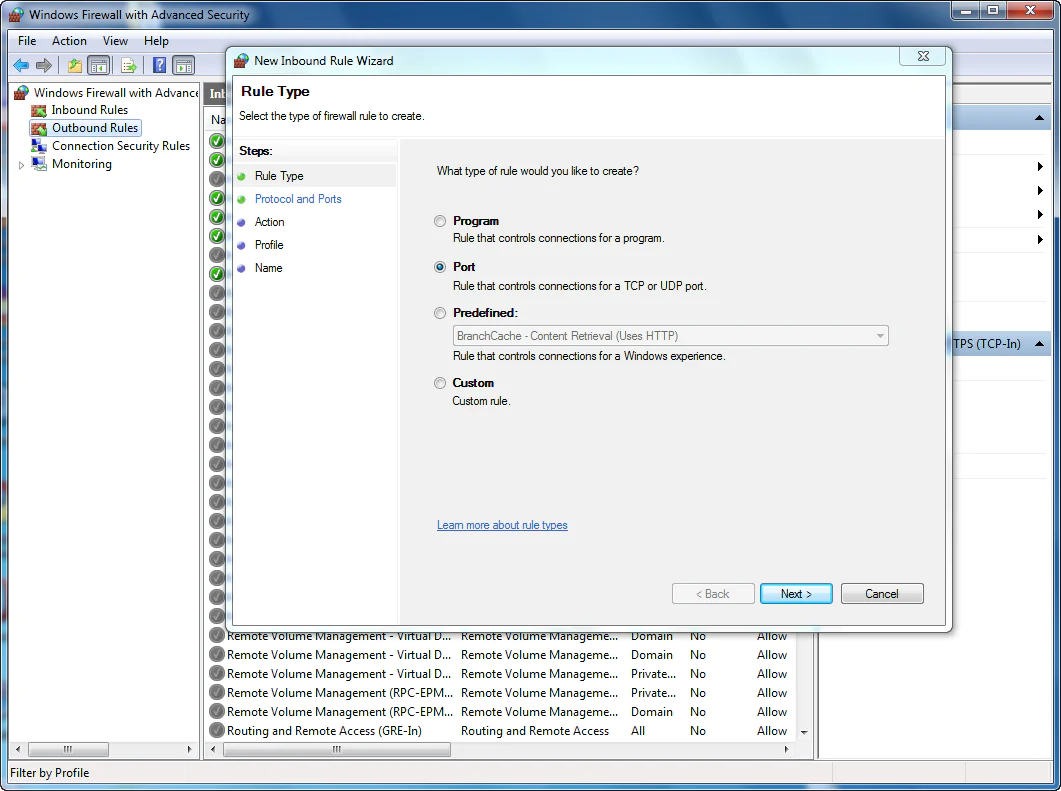This screenshot has height=791, width=1061.
Task: Click the rules list horizontal scrollbar thumb
Action: coord(336,749)
